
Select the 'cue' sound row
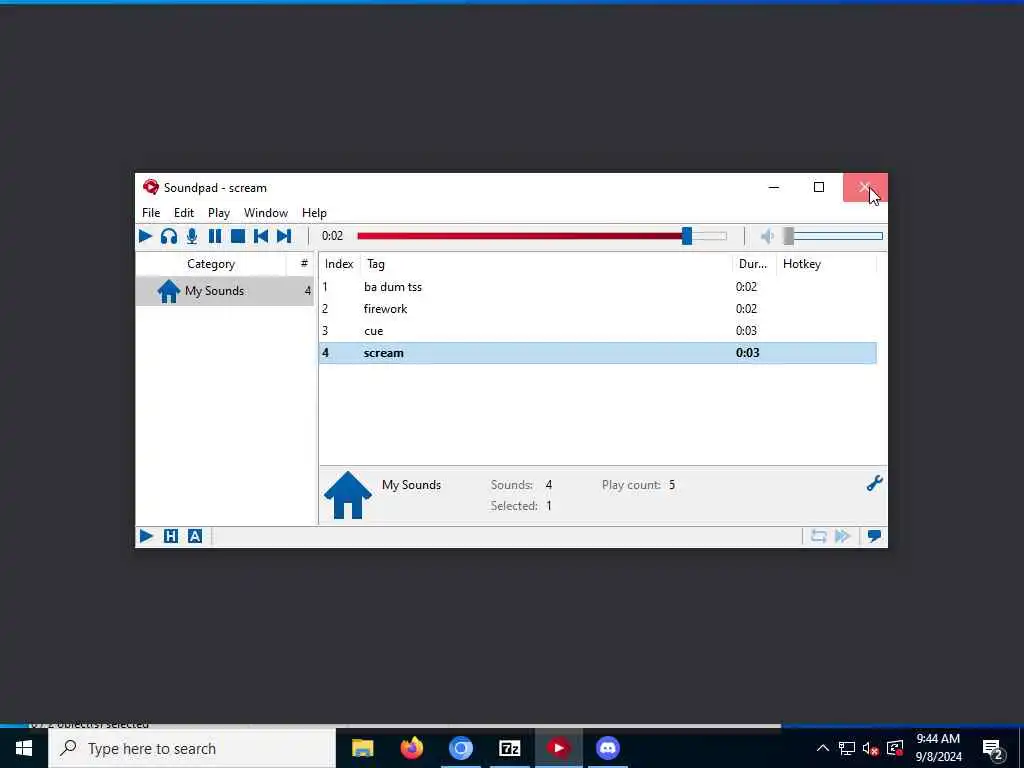(x=598, y=331)
